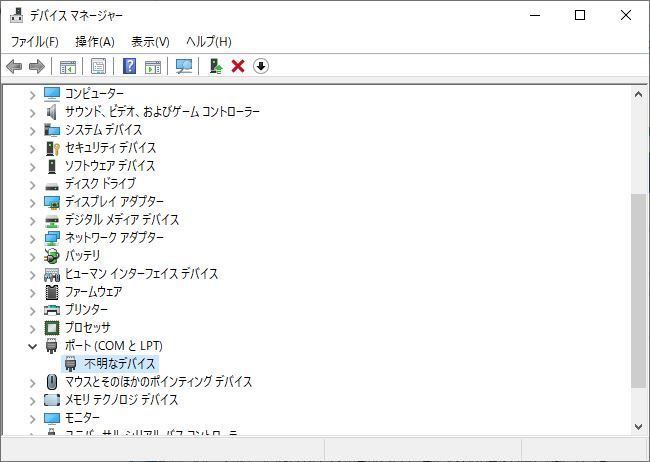Expand サウンド、ビデオ、およびゲーム コントローラー
This screenshot has height=462, width=650.
click(x=33, y=113)
